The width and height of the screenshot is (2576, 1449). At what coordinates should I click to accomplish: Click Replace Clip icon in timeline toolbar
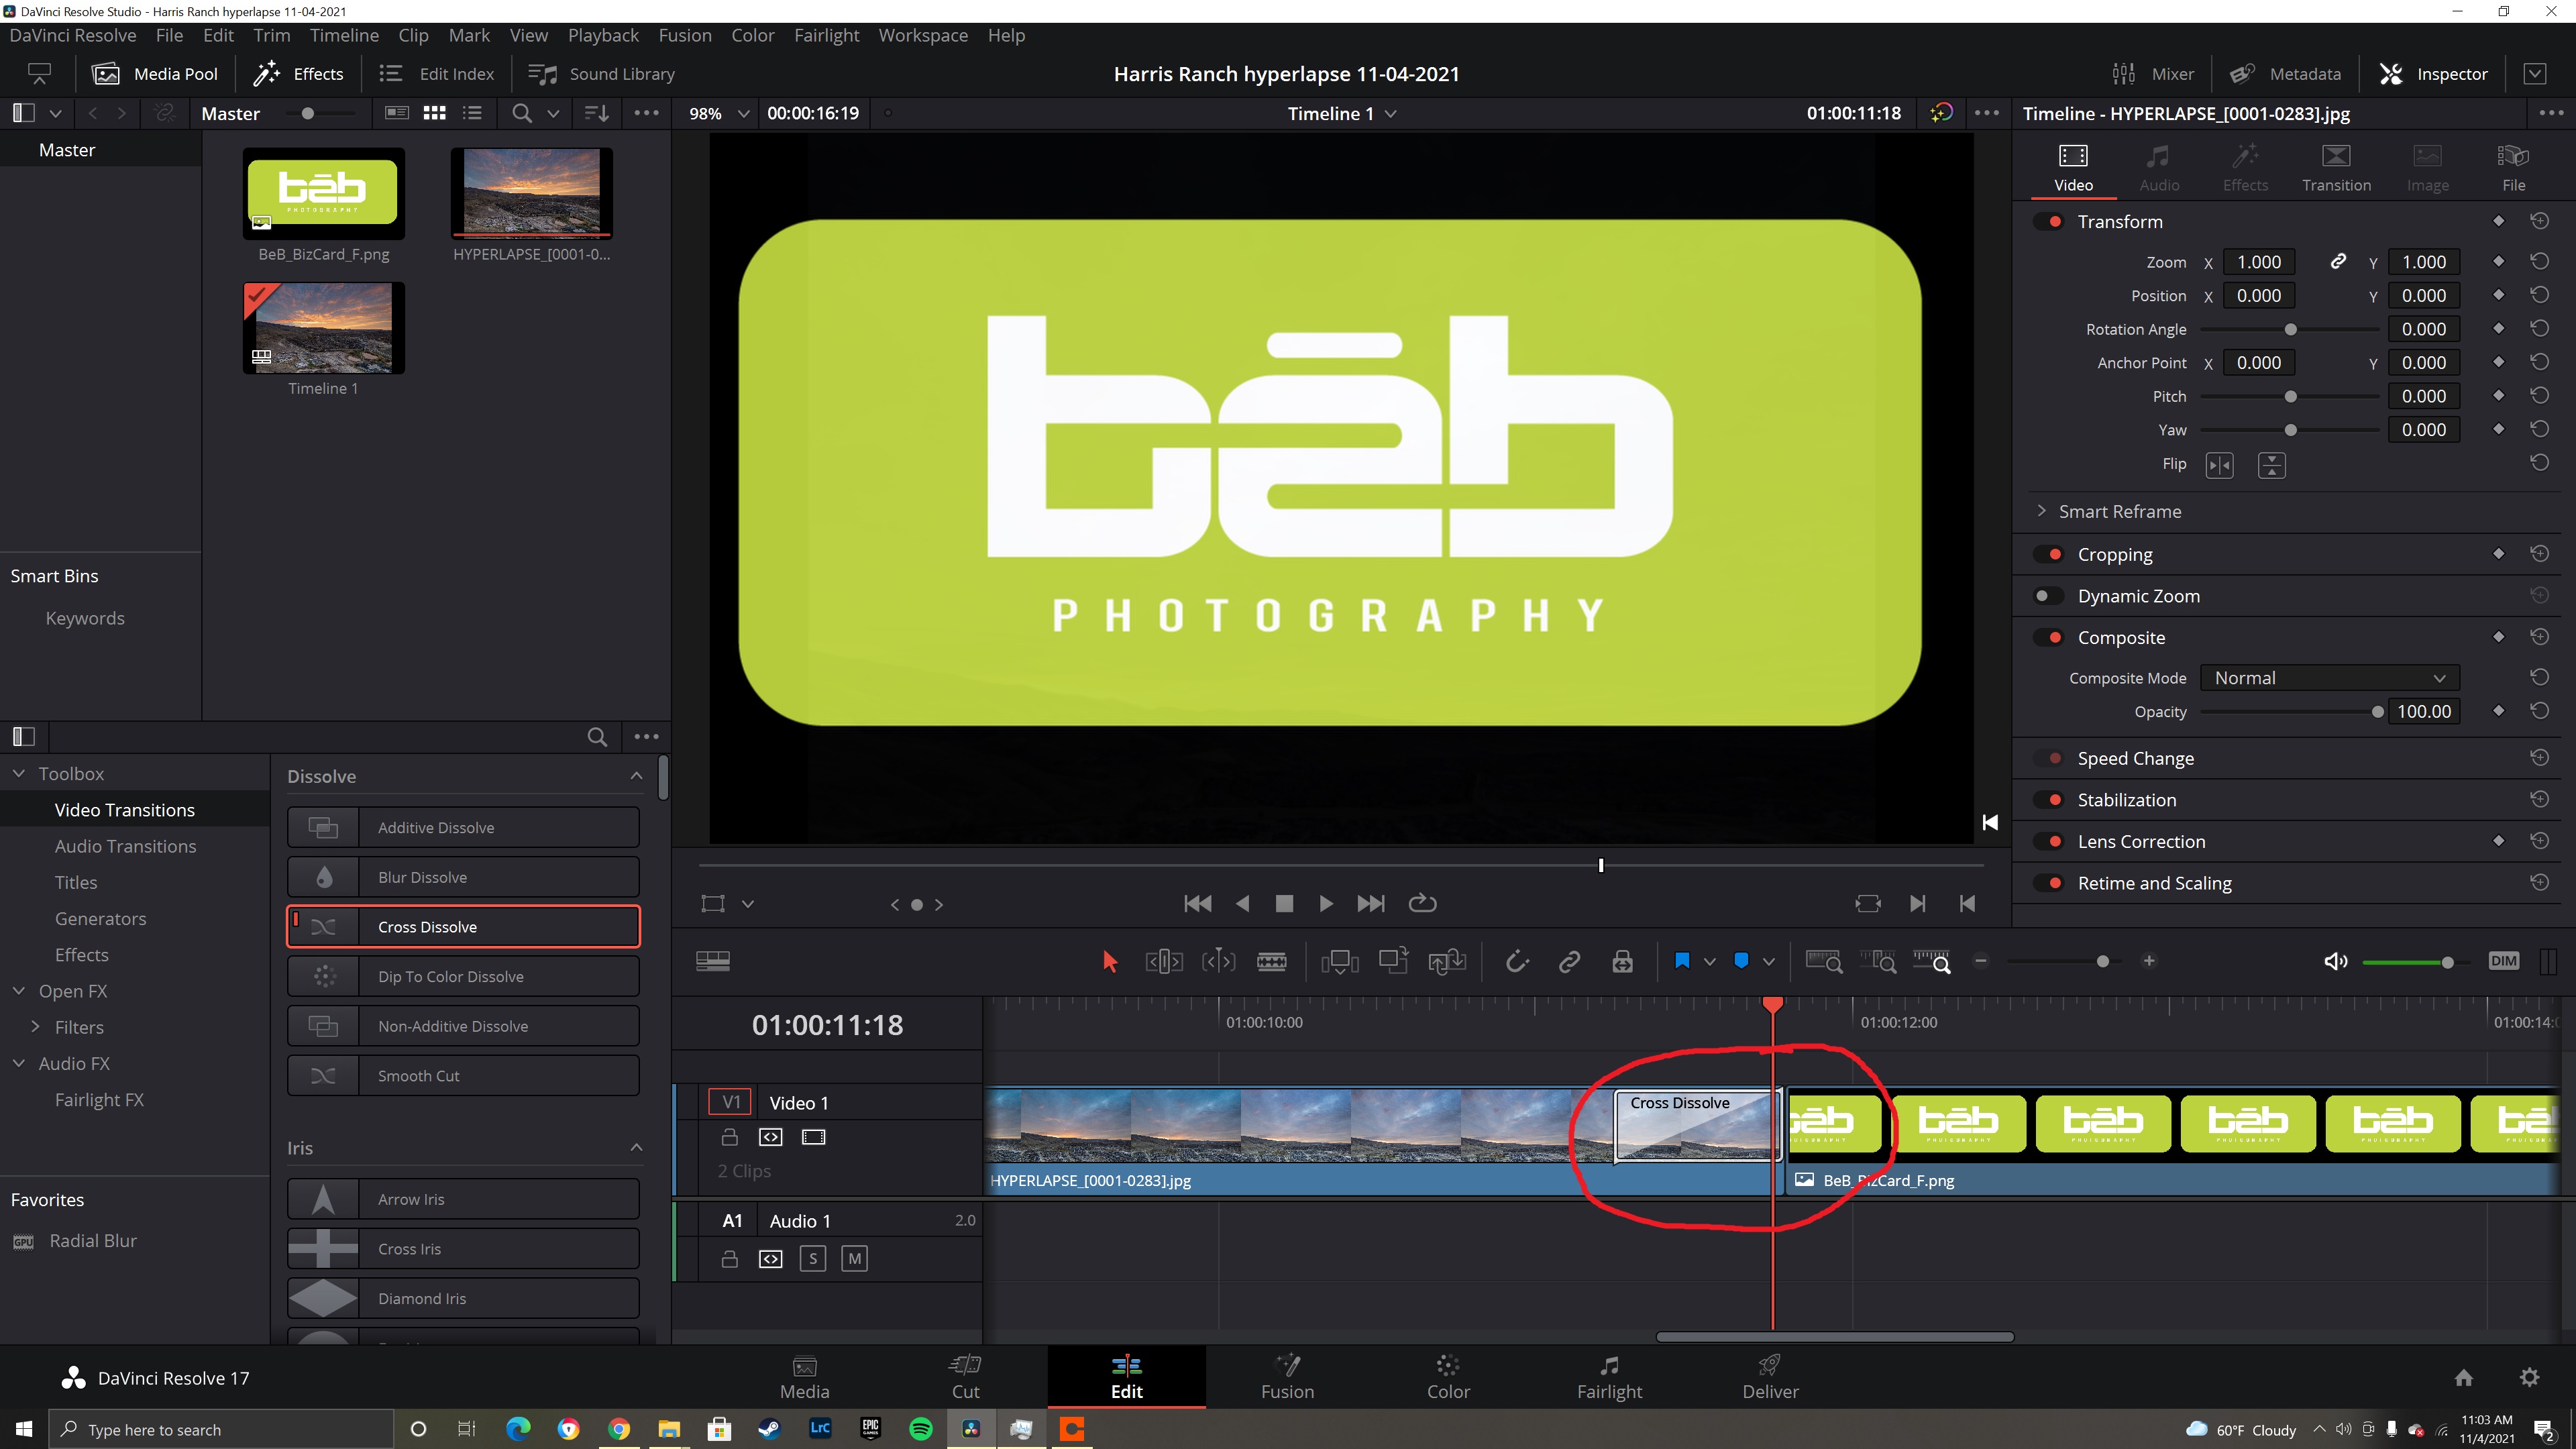[x=1447, y=961]
